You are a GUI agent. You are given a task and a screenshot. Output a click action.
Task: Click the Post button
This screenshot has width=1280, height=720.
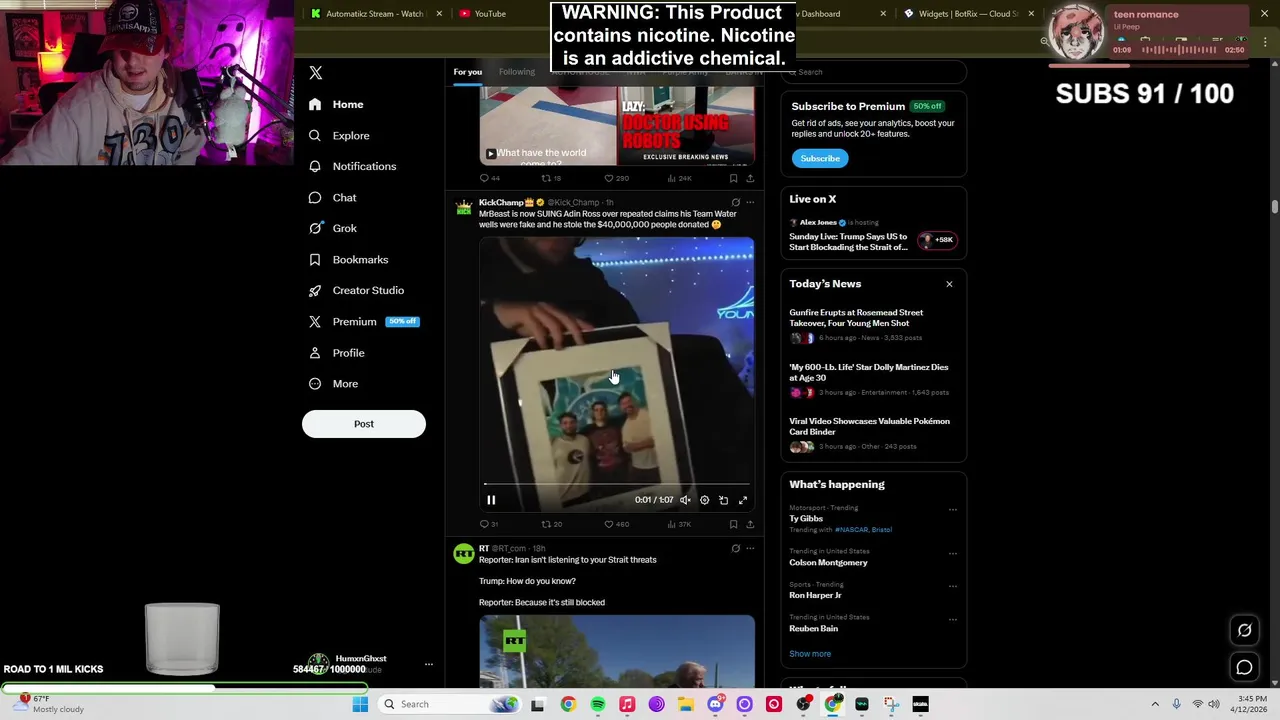(364, 424)
